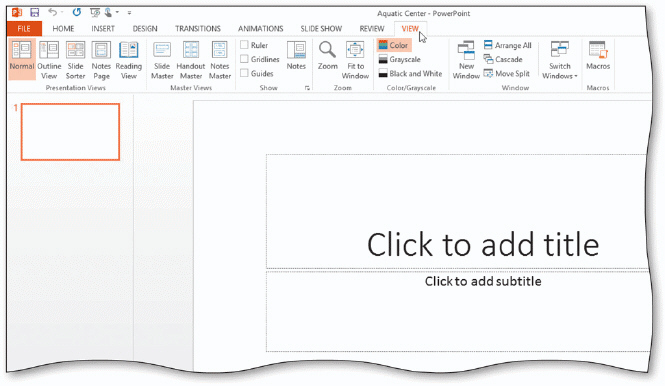Open the Undo history dropdown arrow
This screenshot has height=386, width=665.
(x=62, y=13)
